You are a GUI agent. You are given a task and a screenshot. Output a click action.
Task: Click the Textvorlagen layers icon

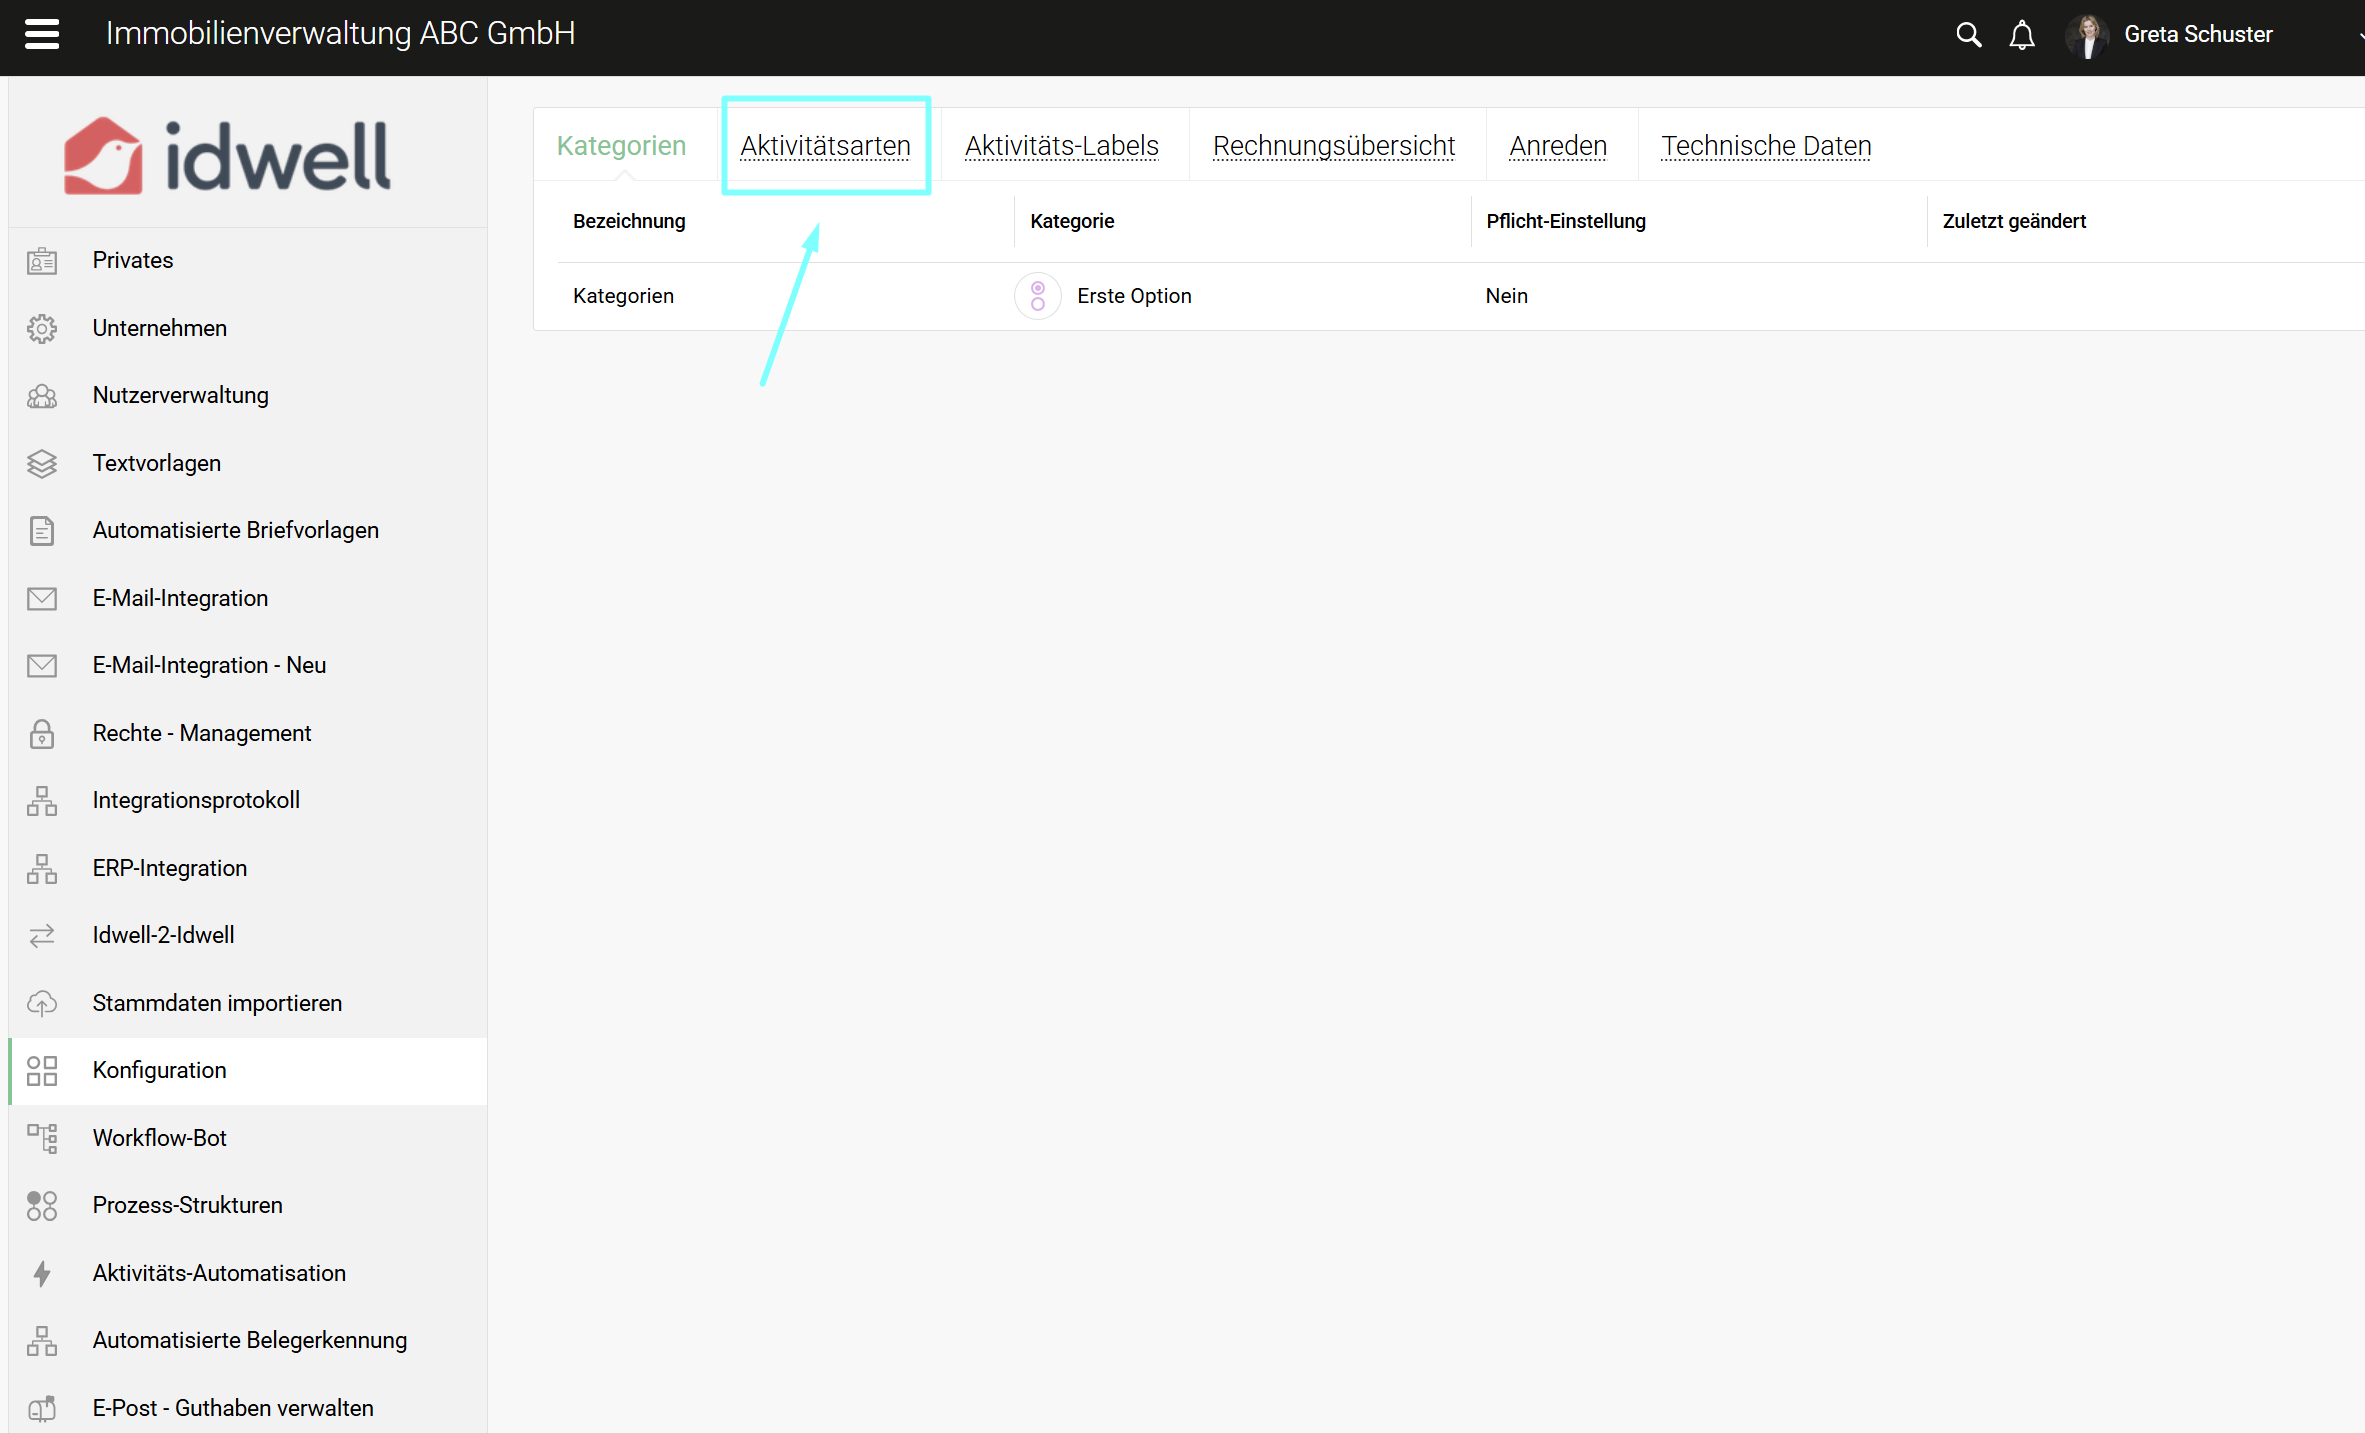point(42,463)
